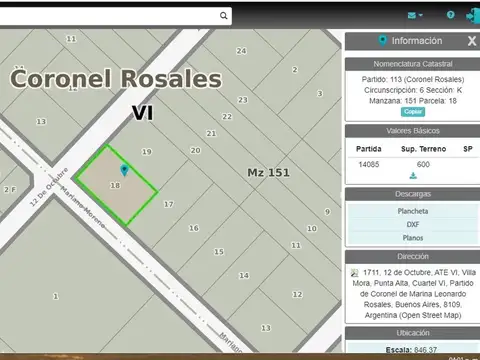Open the Plancheta download link

coord(413,211)
